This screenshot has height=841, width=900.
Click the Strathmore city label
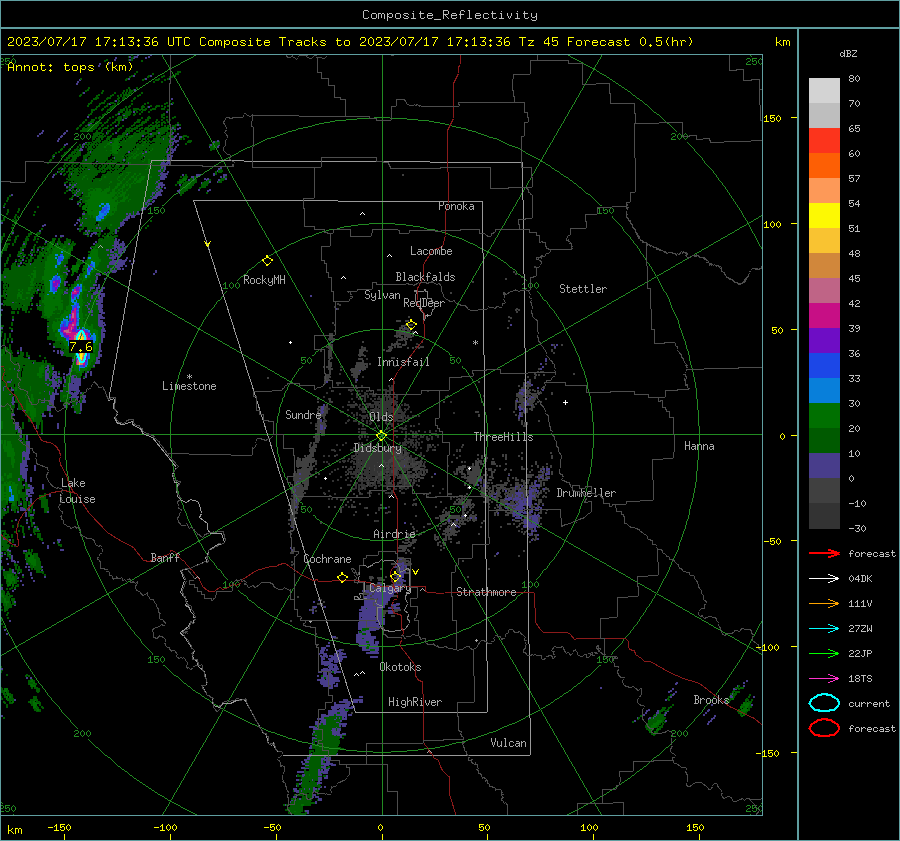tap(486, 592)
